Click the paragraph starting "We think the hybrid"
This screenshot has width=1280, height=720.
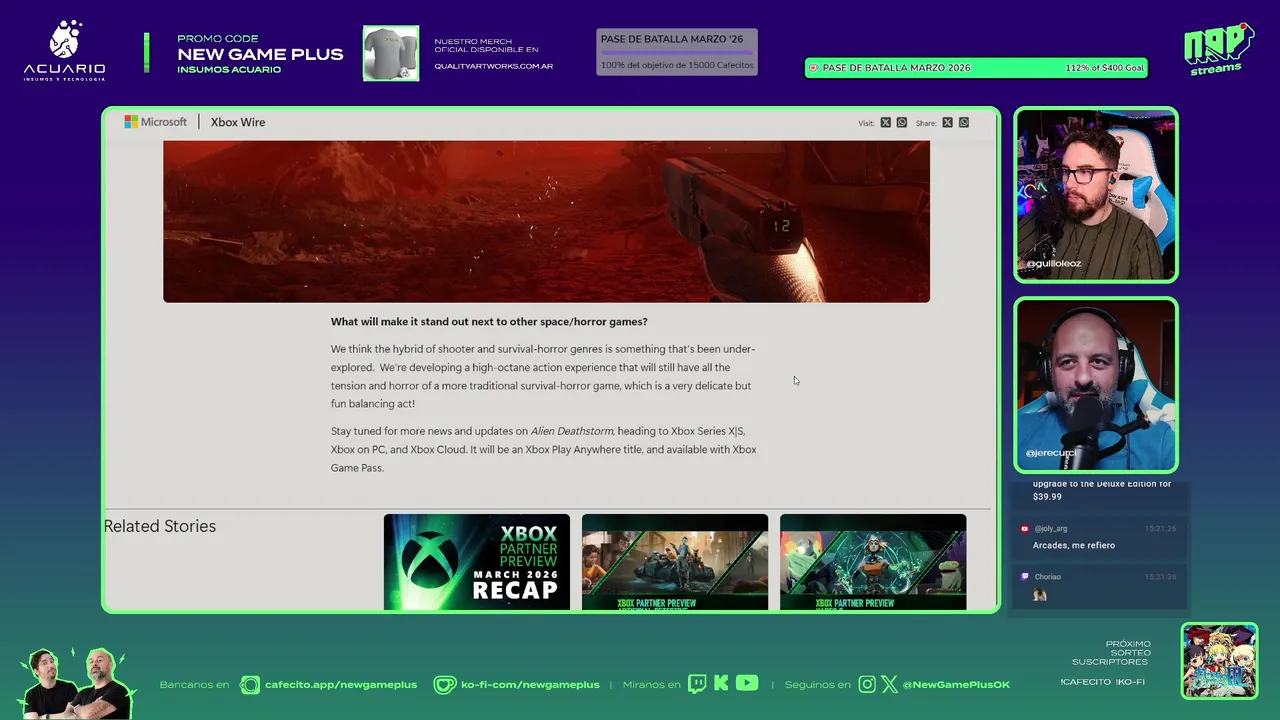543,376
